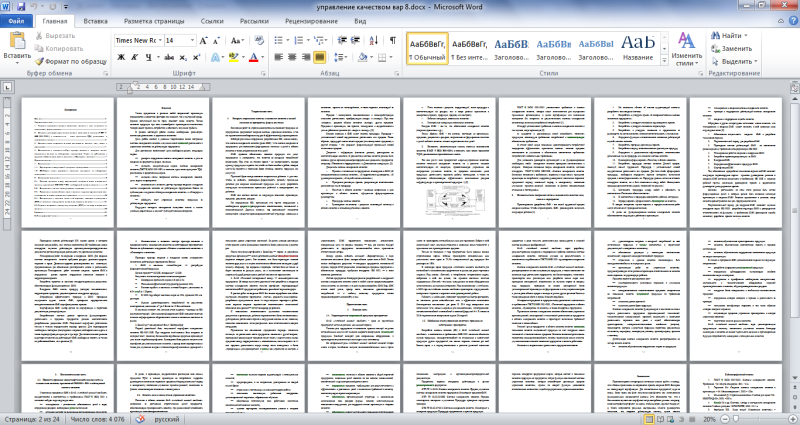
Task: Decrease font size with the shrink font icon
Action: 216,40
